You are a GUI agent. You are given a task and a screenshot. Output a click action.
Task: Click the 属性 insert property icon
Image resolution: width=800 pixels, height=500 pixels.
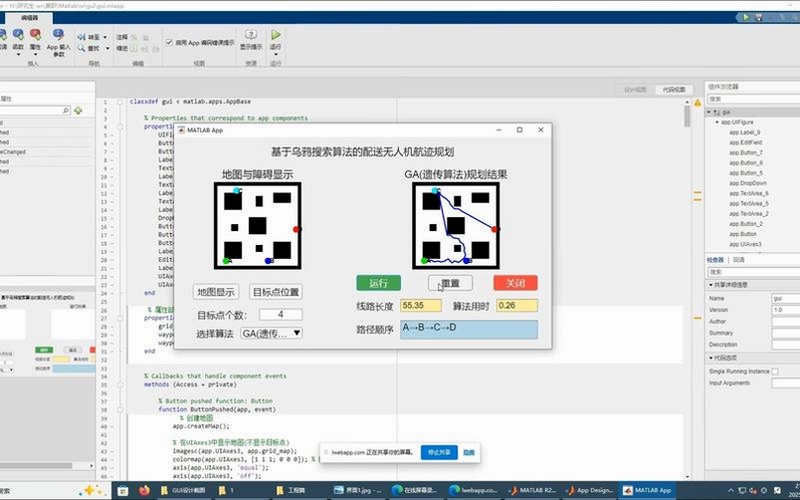(35, 35)
